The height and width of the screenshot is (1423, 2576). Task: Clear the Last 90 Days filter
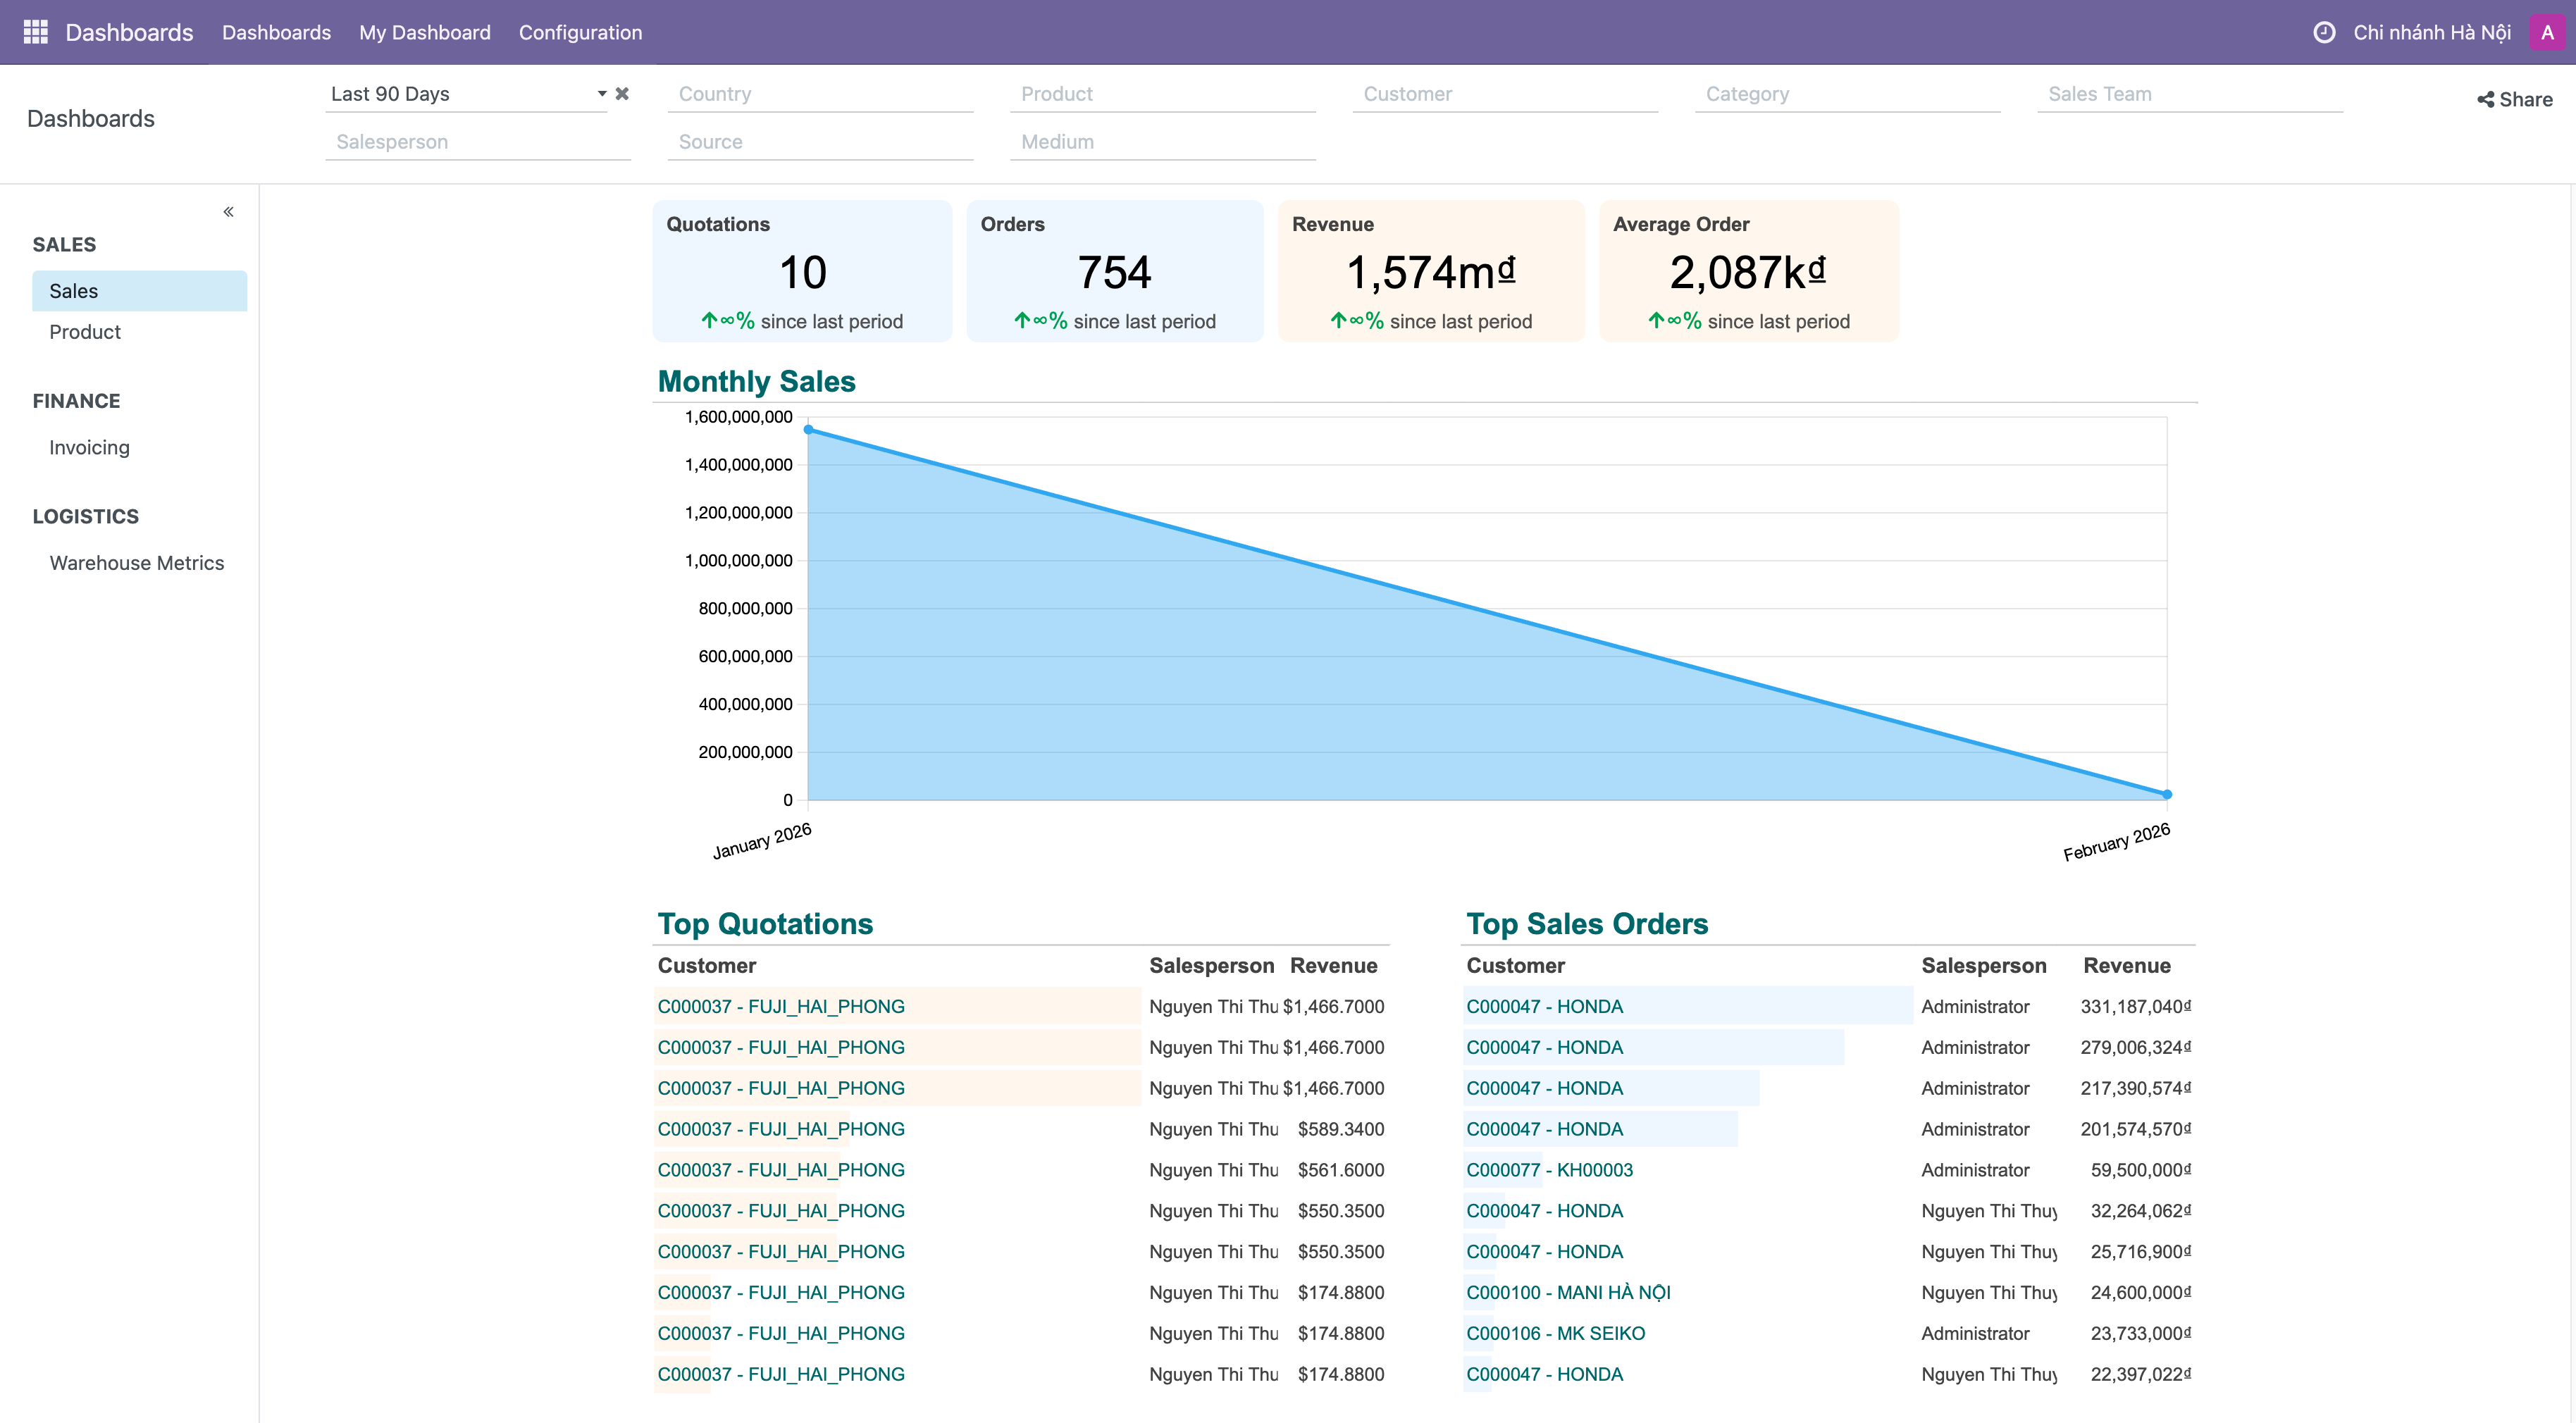click(622, 93)
